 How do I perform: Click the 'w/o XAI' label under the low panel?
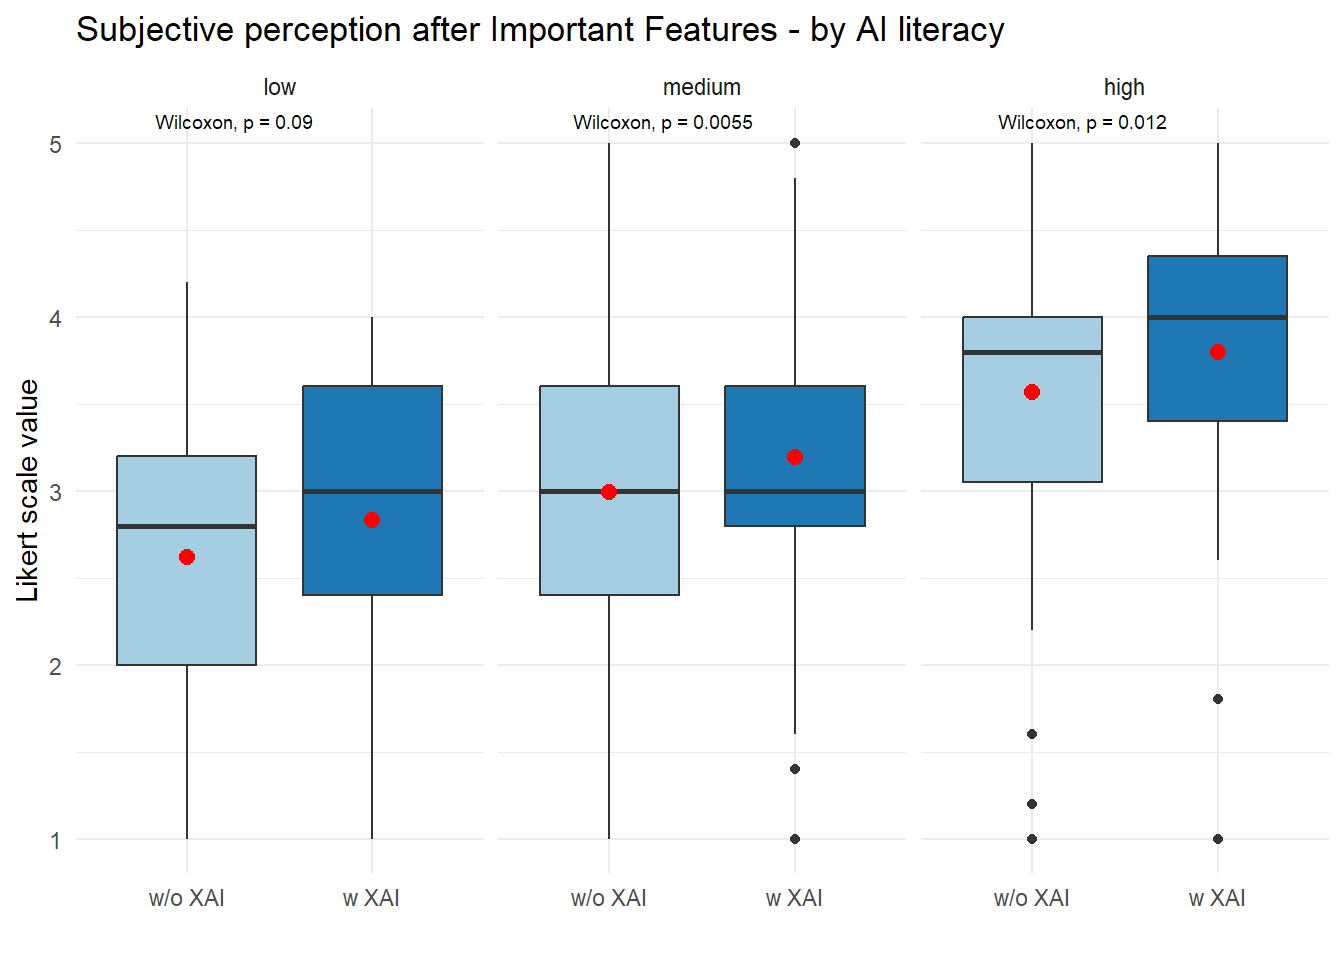(187, 898)
